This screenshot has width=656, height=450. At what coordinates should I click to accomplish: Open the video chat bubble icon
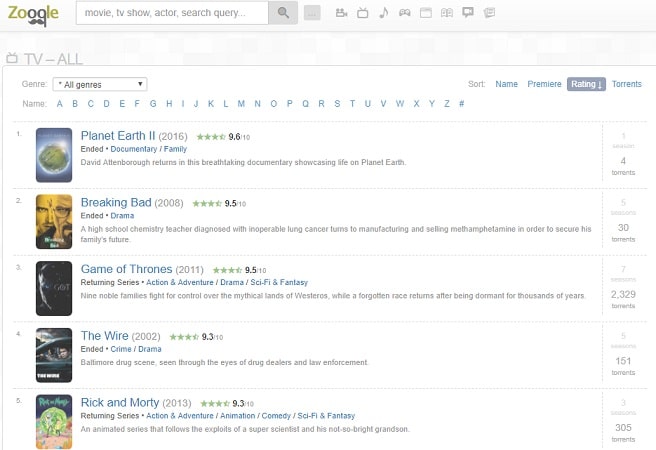pos(468,13)
